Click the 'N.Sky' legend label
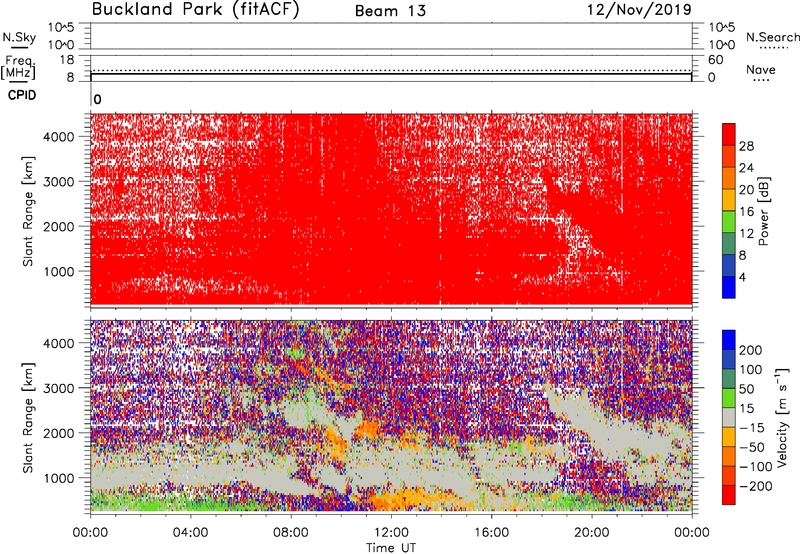Screen dimensions: 800x554 click(x=19, y=38)
